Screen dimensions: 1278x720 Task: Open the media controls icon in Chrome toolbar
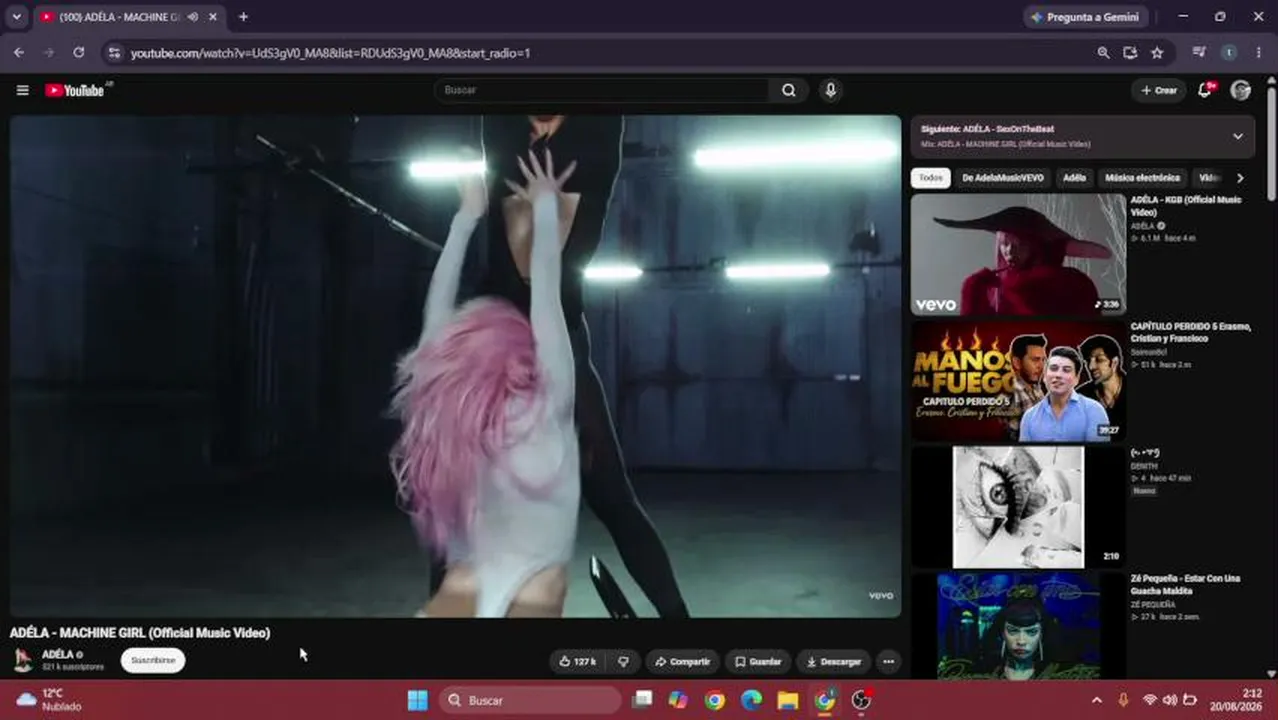1199,53
